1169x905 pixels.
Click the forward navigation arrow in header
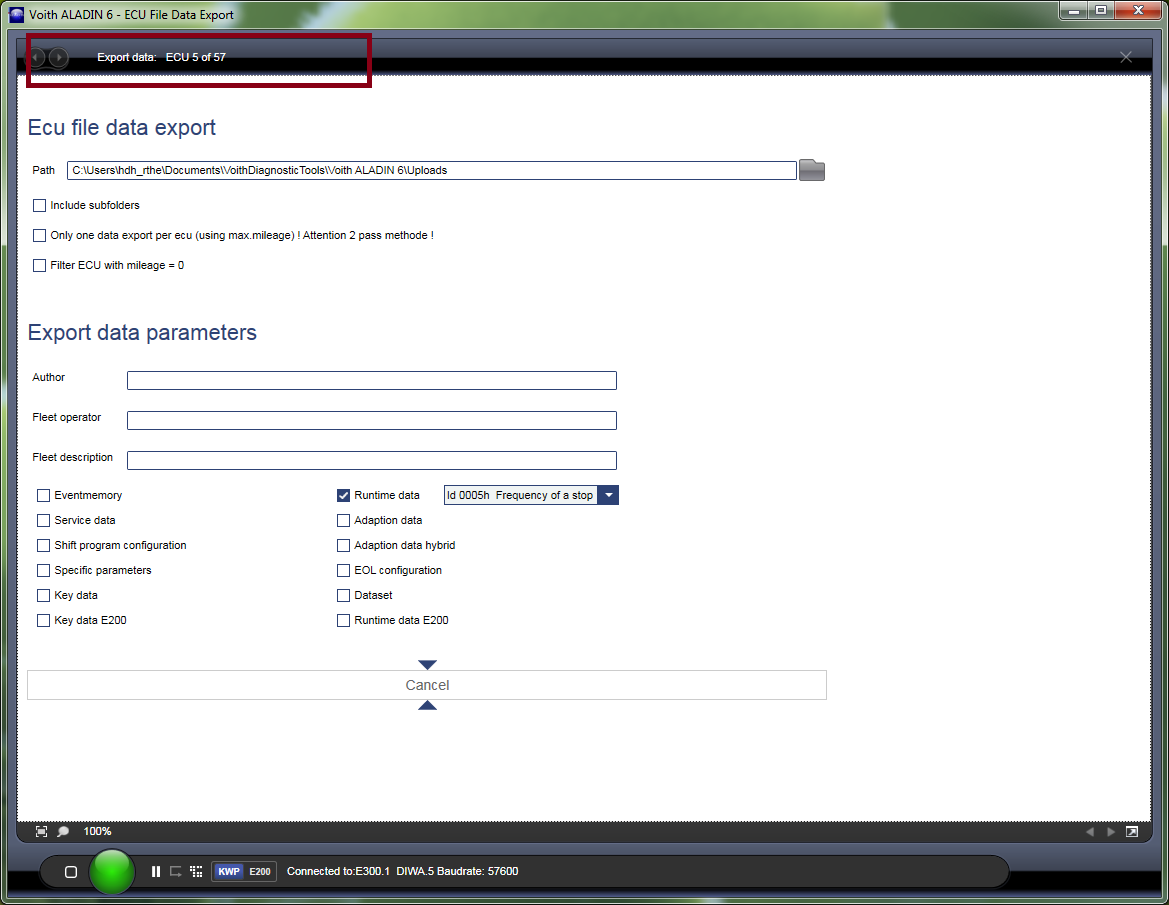[59, 57]
